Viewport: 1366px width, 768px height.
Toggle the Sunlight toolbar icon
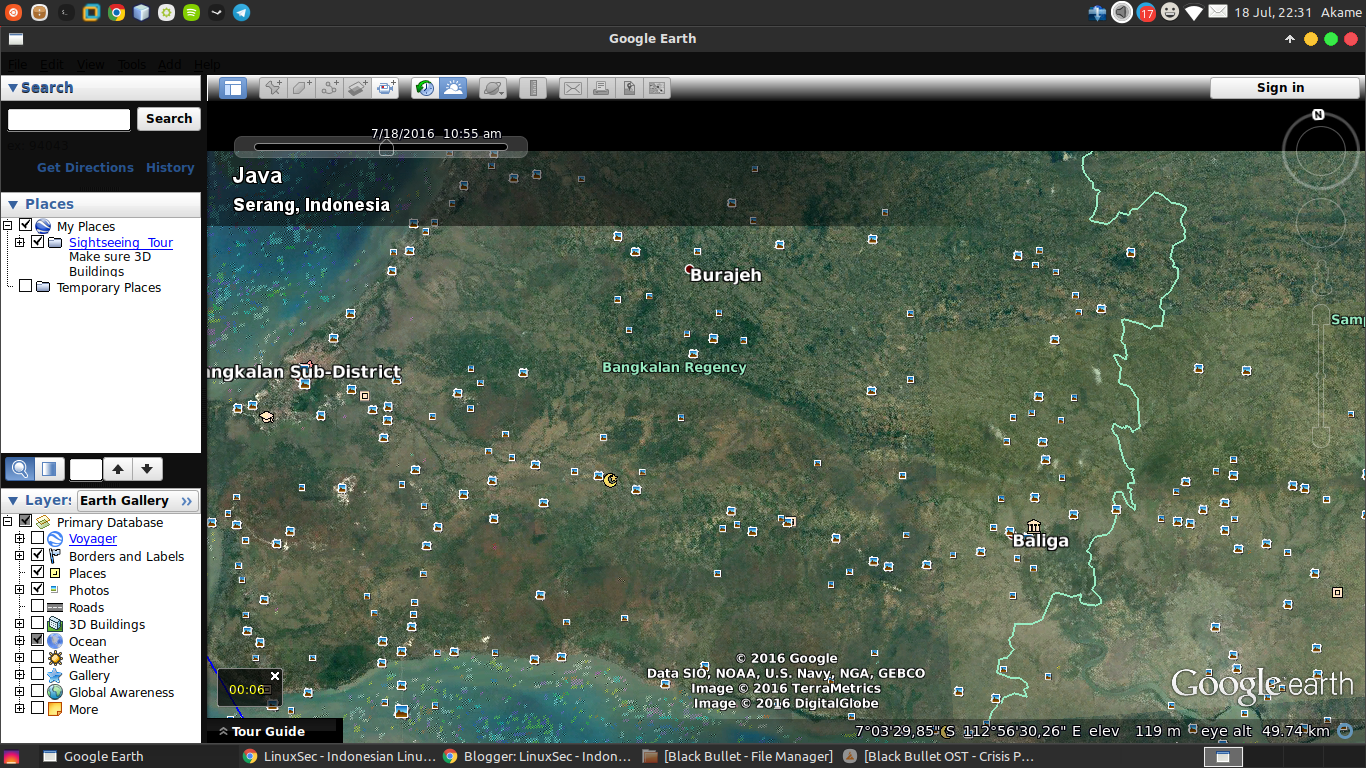(x=453, y=88)
